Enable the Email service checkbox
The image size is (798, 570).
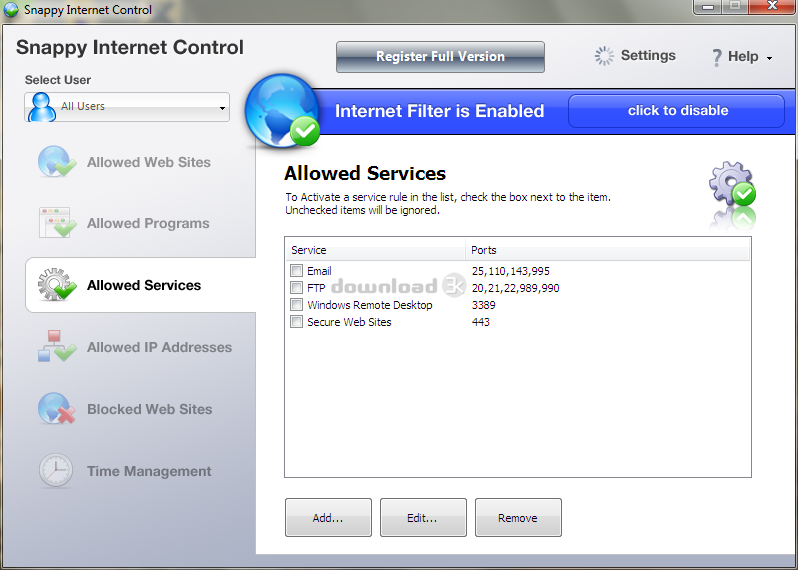[297, 271]
